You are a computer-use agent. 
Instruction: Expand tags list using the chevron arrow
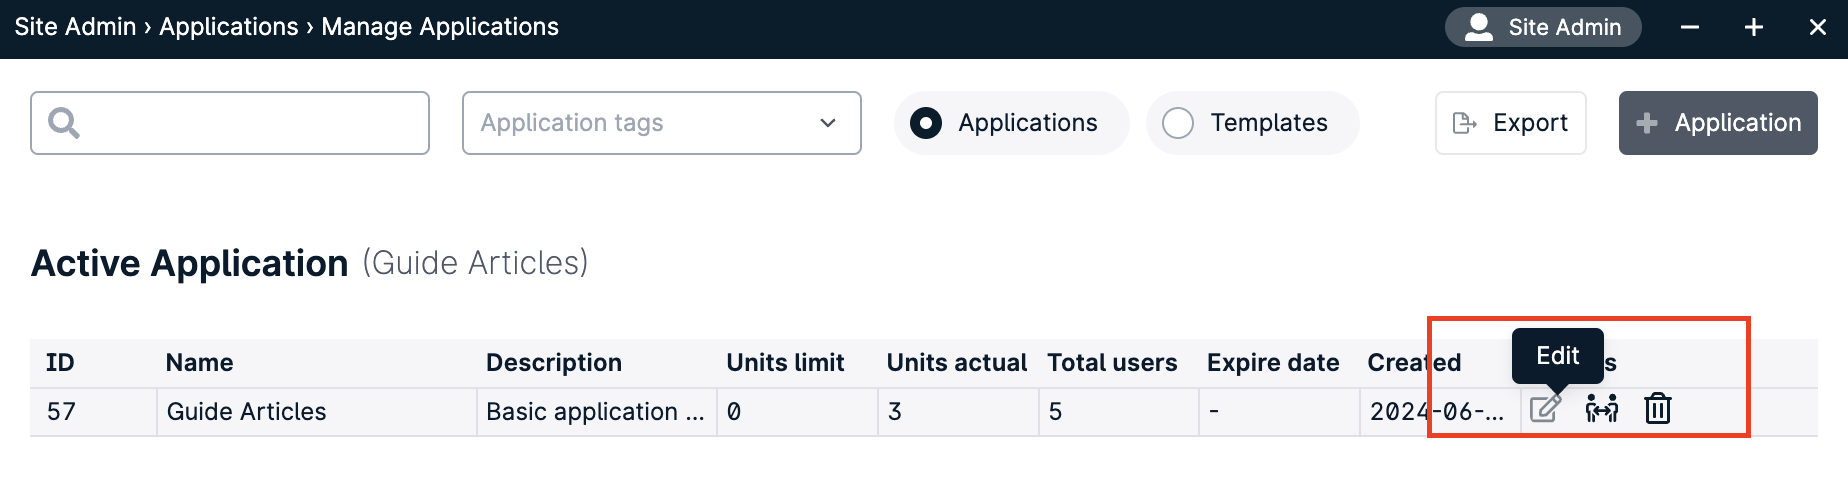tap(828, 123)
